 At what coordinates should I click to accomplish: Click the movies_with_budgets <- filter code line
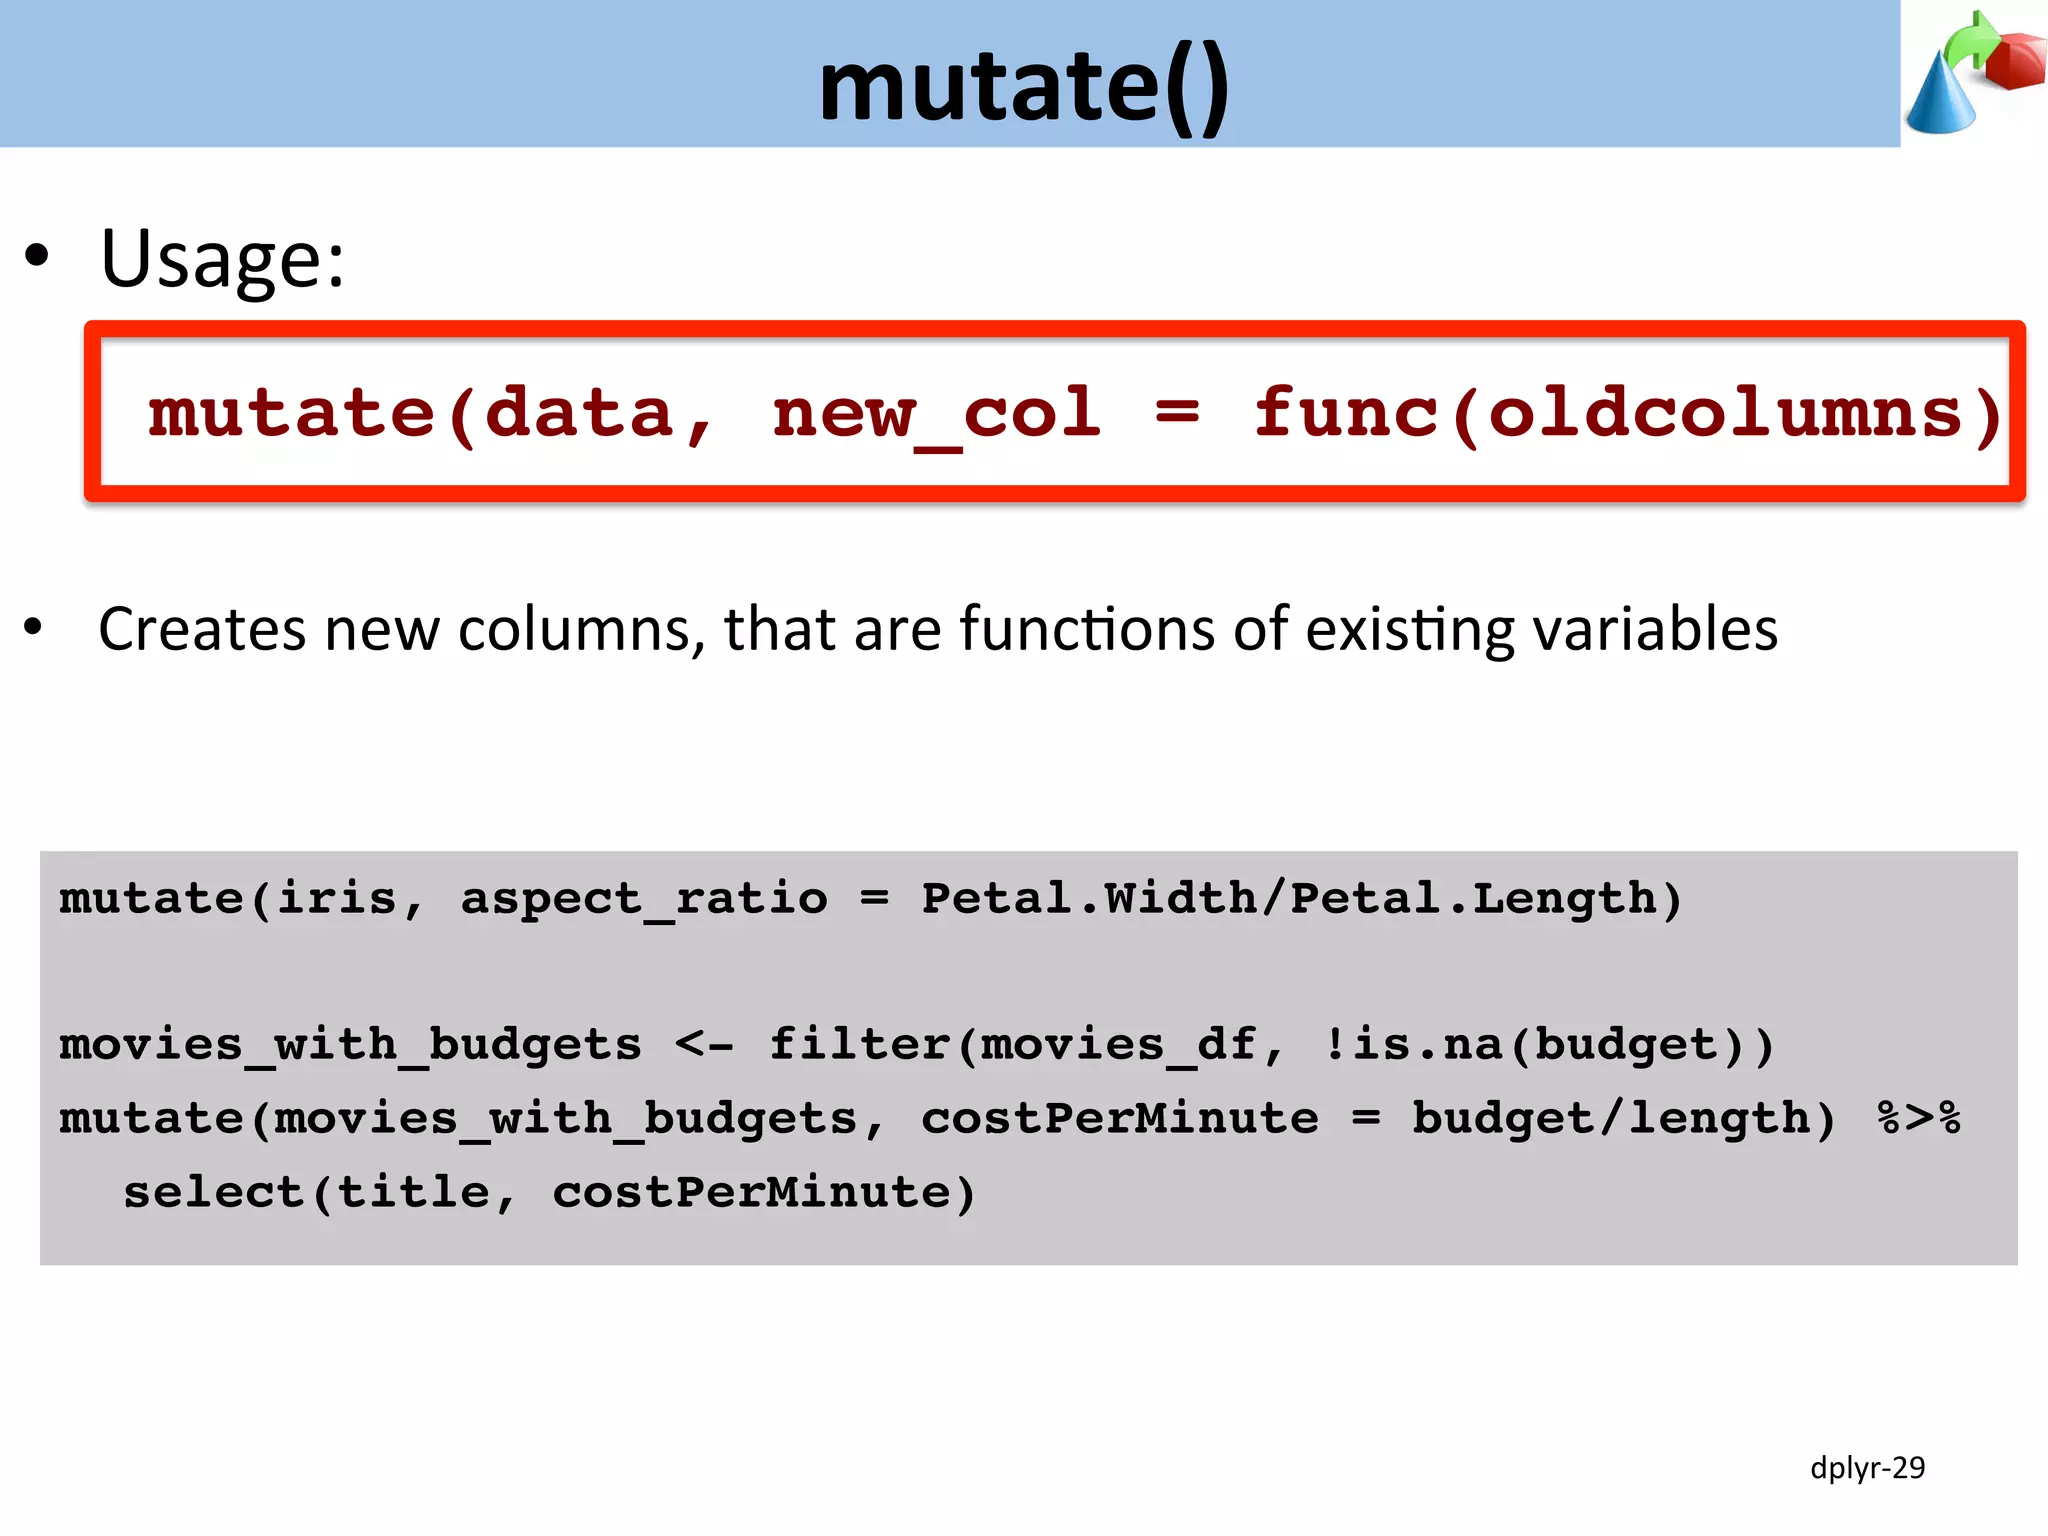pos(917,1046)
